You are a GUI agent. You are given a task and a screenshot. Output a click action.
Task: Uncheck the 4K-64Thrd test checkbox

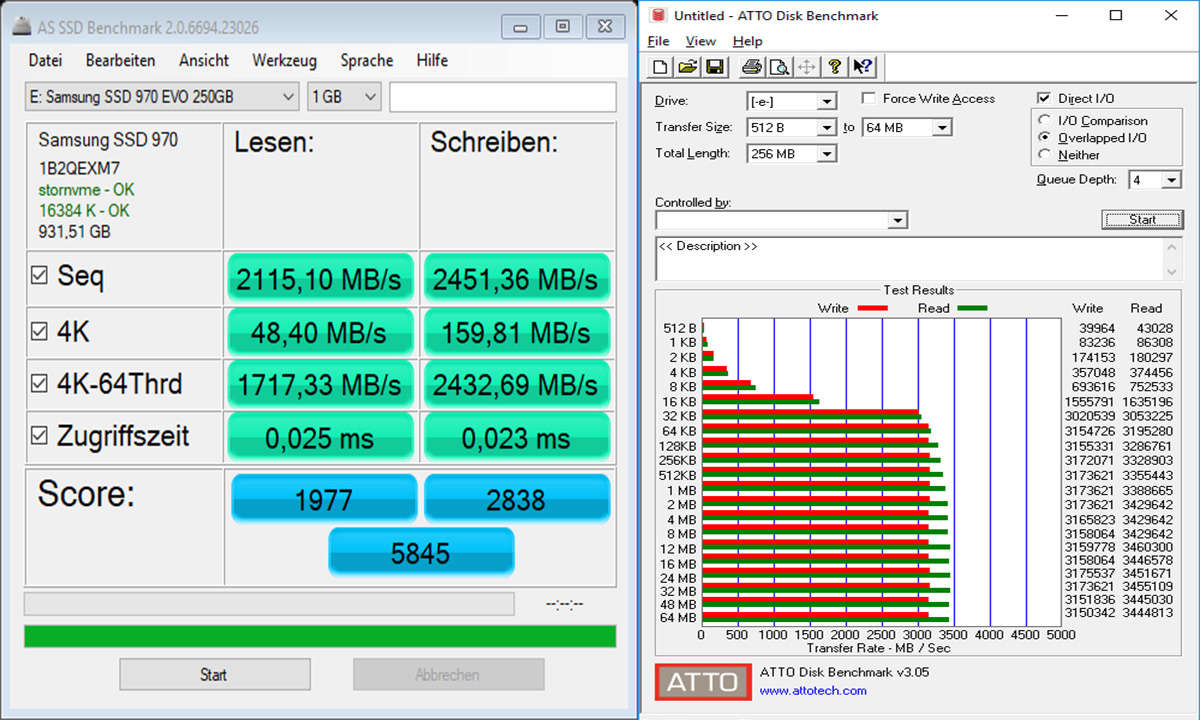39,383
